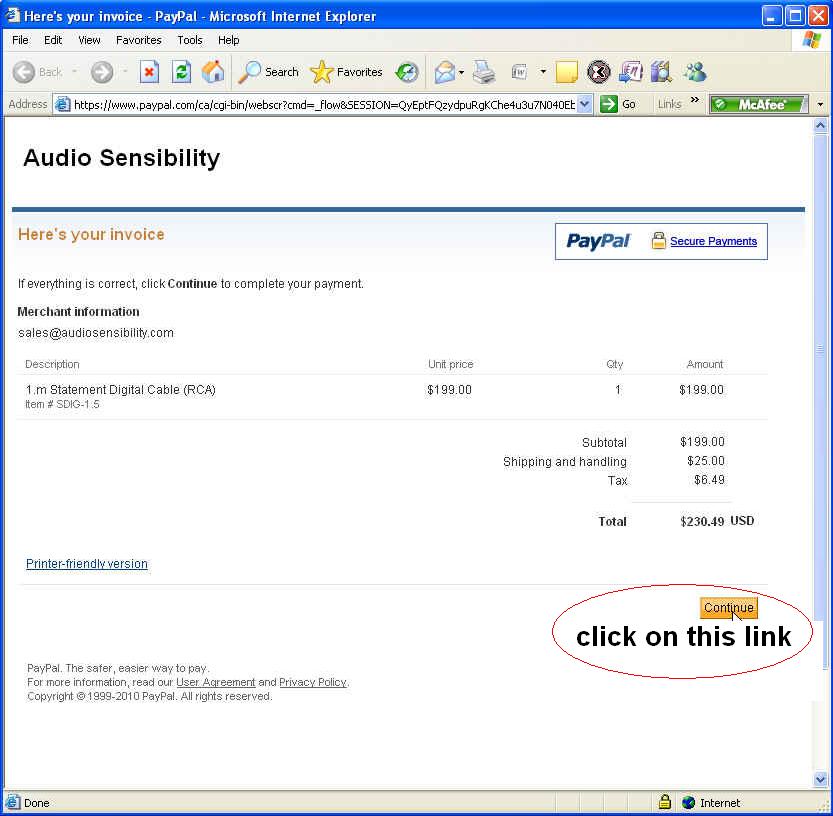Click the Stop loading toolbar icon

click(x=149, y=72)
